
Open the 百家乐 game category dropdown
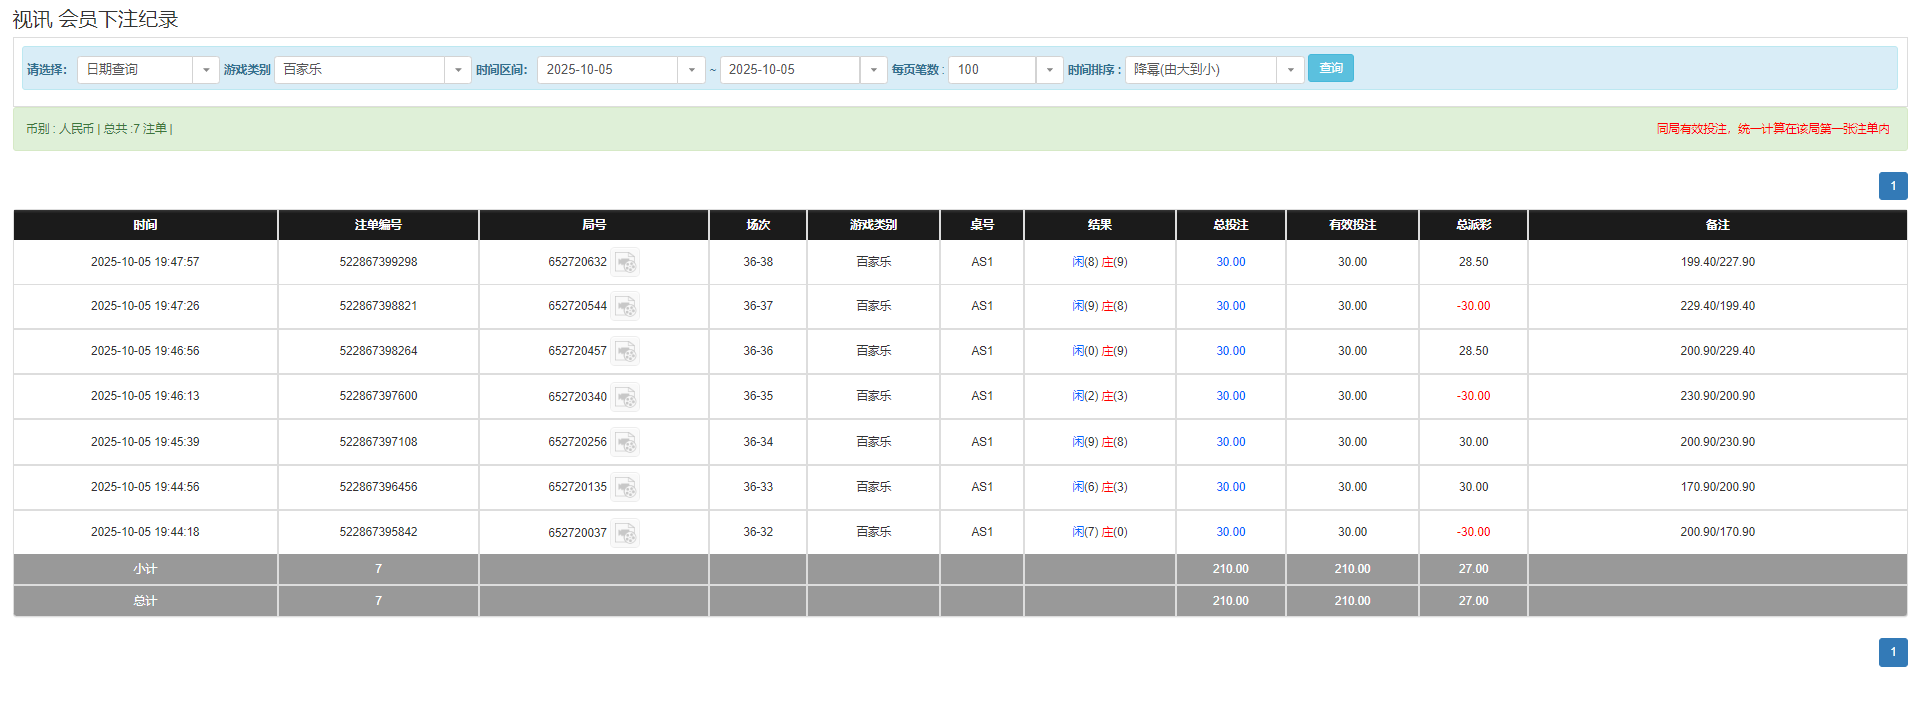(458, 70)
